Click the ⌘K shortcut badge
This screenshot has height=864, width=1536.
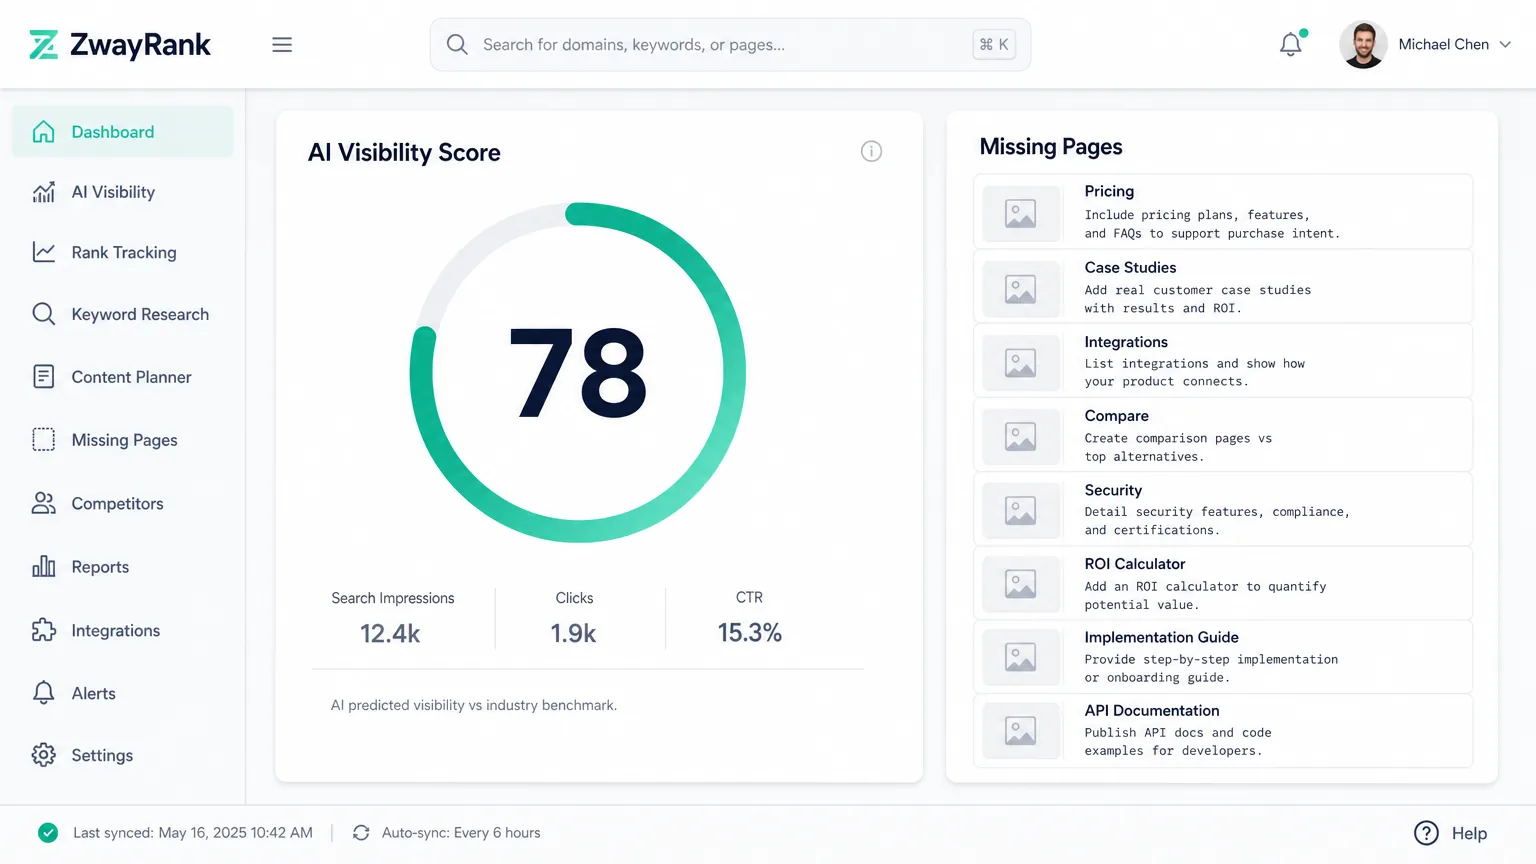(994, 45)
